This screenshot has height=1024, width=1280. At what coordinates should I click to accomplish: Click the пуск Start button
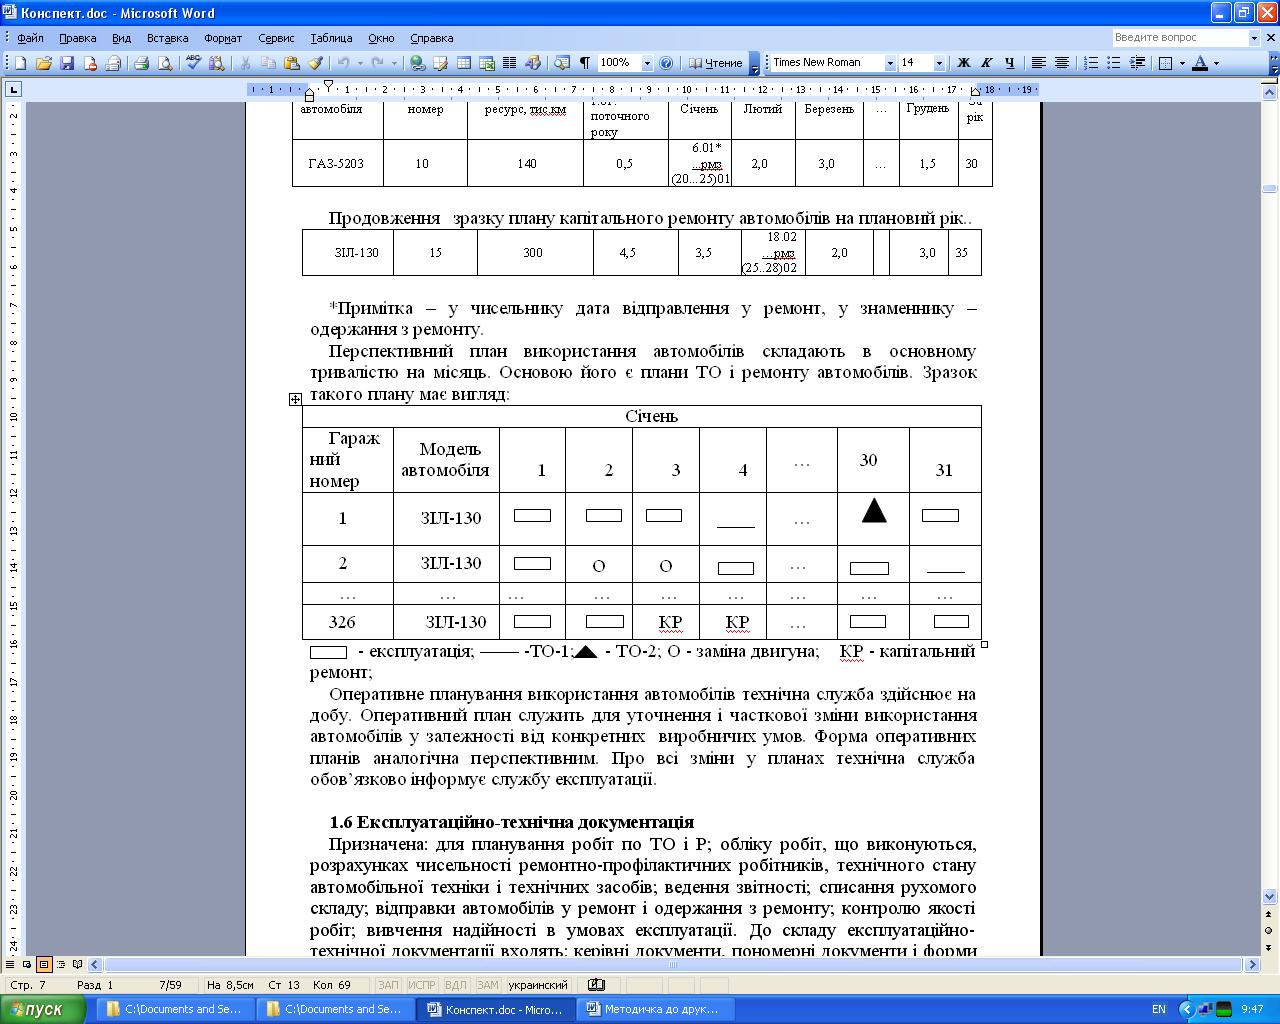point(45,1009)
